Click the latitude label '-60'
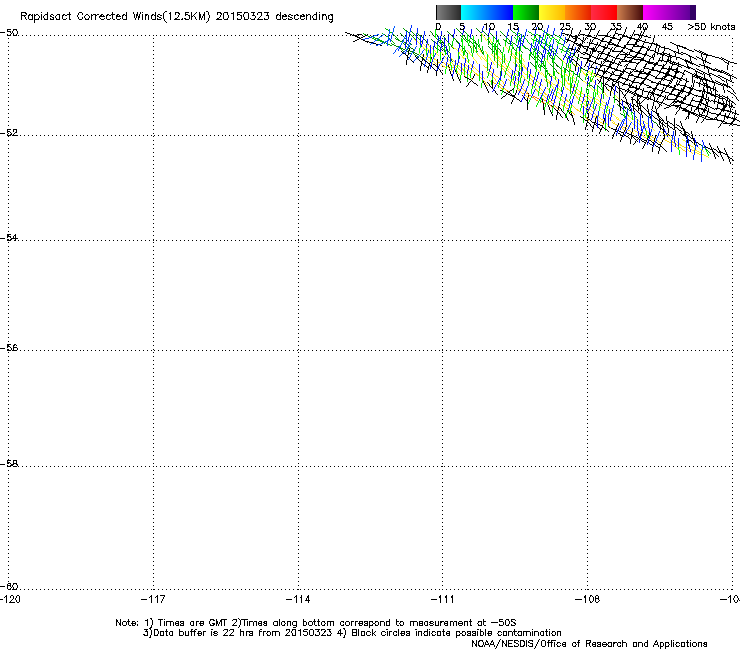This screenshot has height=650, width=740. pos(9,586)
